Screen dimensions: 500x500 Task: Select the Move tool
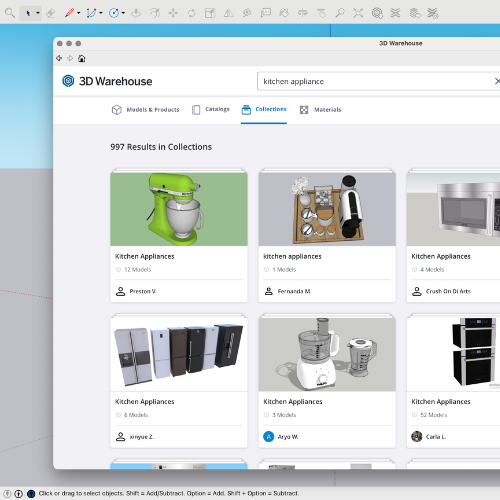click(x=173, y=13)
